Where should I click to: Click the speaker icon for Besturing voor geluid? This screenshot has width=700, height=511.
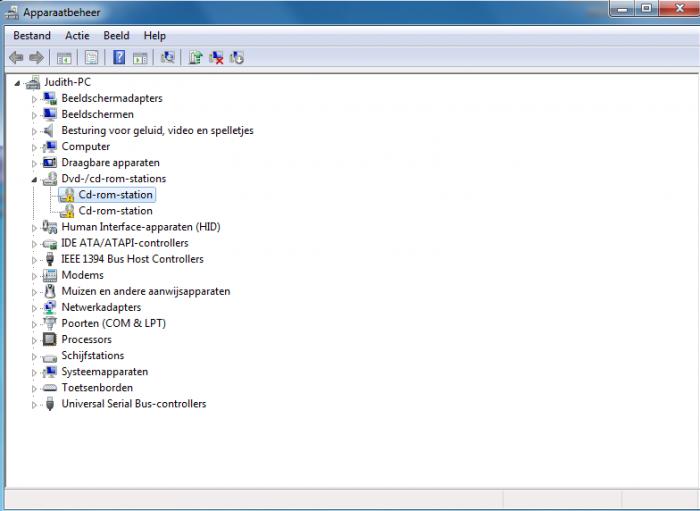click(49, 130)
